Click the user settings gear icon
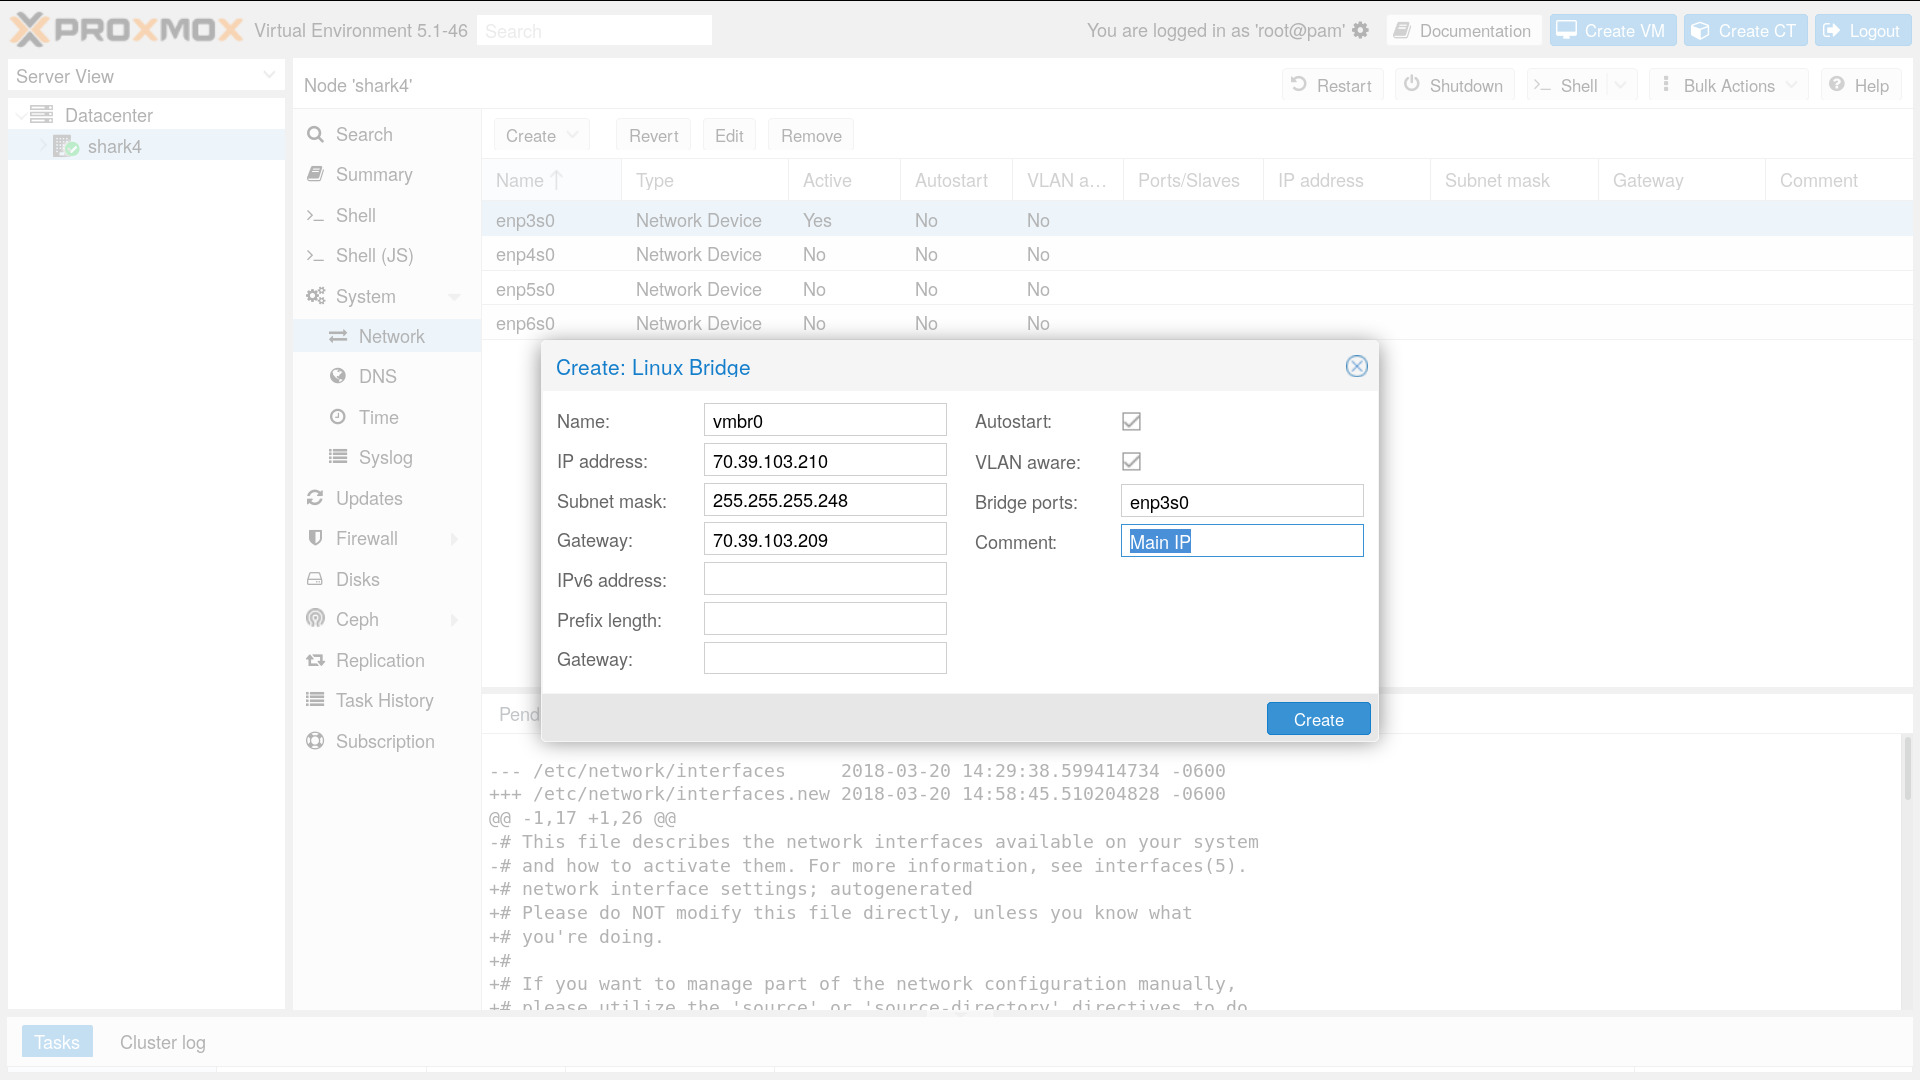The width and height of the screenshot is (1920, 1080). tap(1360, 30)
